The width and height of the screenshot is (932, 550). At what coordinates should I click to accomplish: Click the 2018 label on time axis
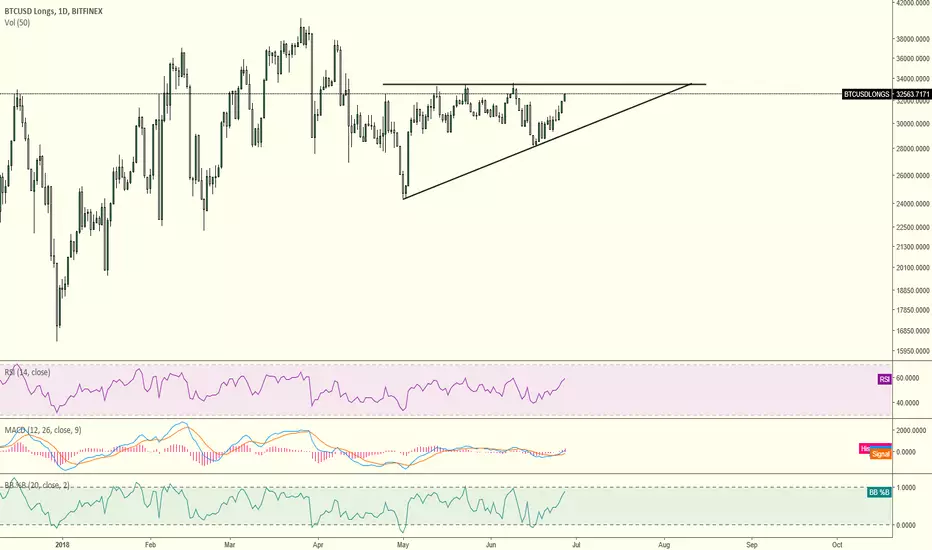62,545
